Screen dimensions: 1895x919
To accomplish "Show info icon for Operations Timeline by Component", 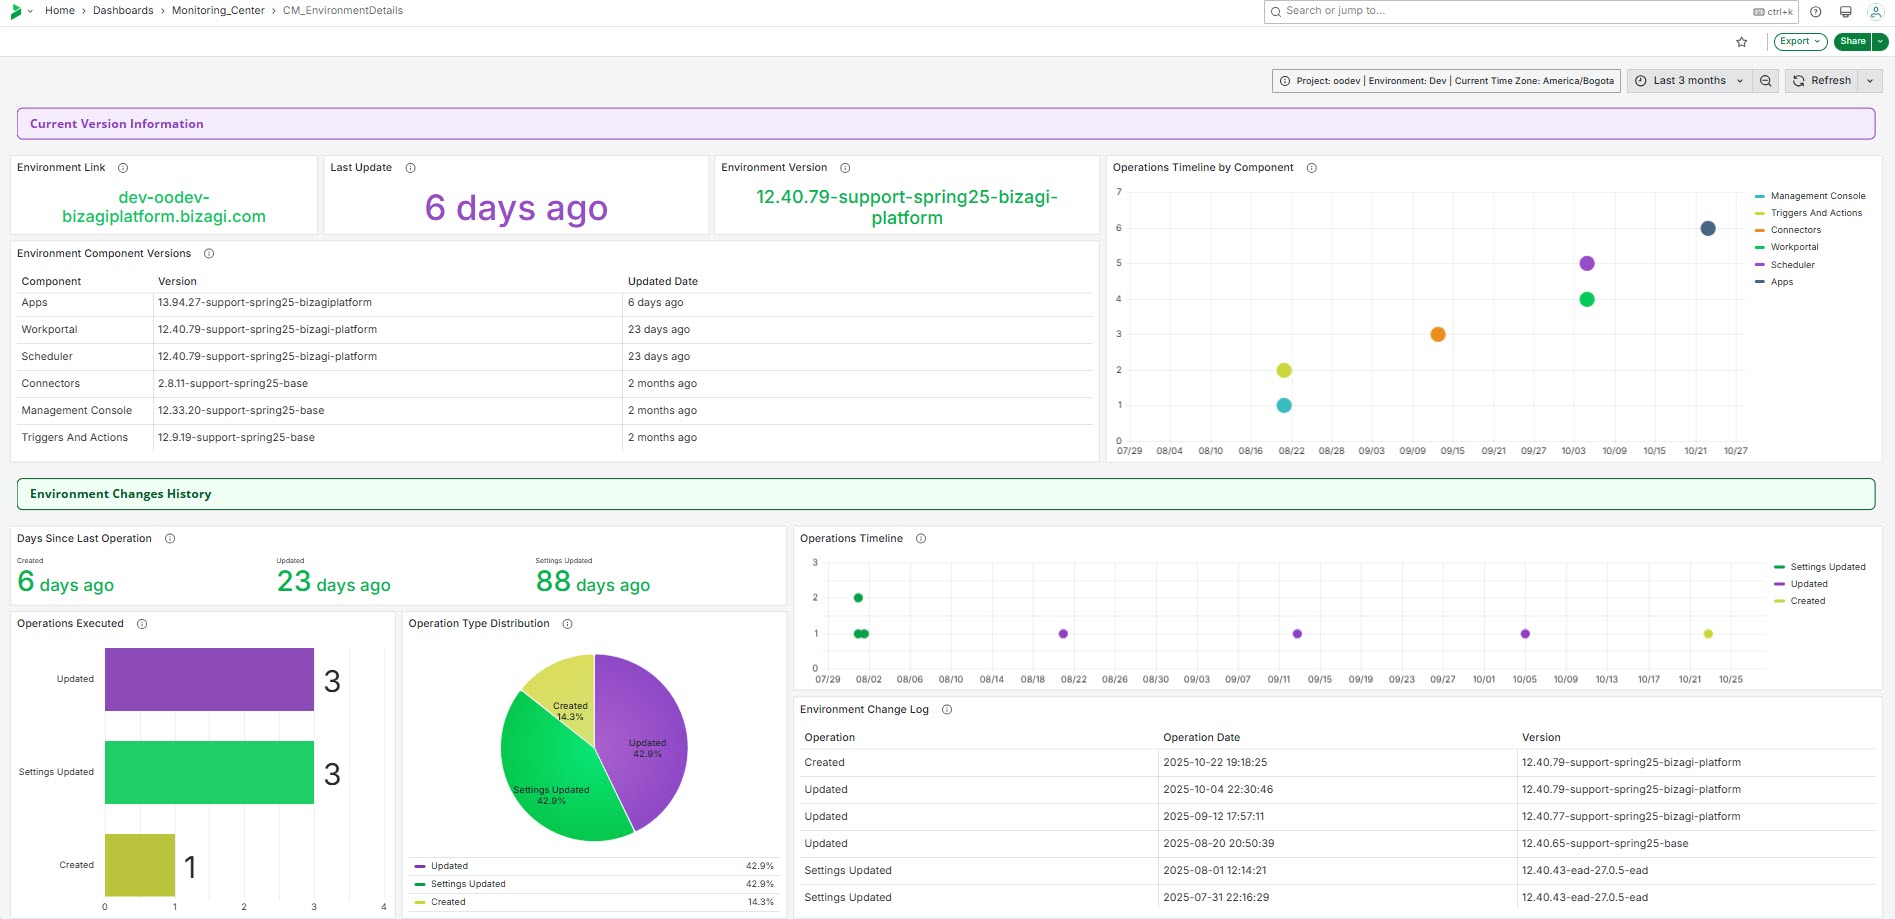I will 1312,168.
